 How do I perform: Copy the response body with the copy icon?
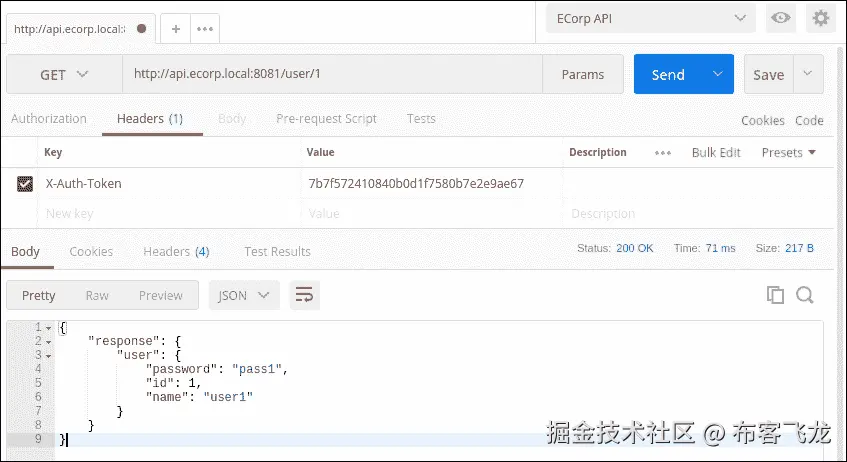coord(775,294)
